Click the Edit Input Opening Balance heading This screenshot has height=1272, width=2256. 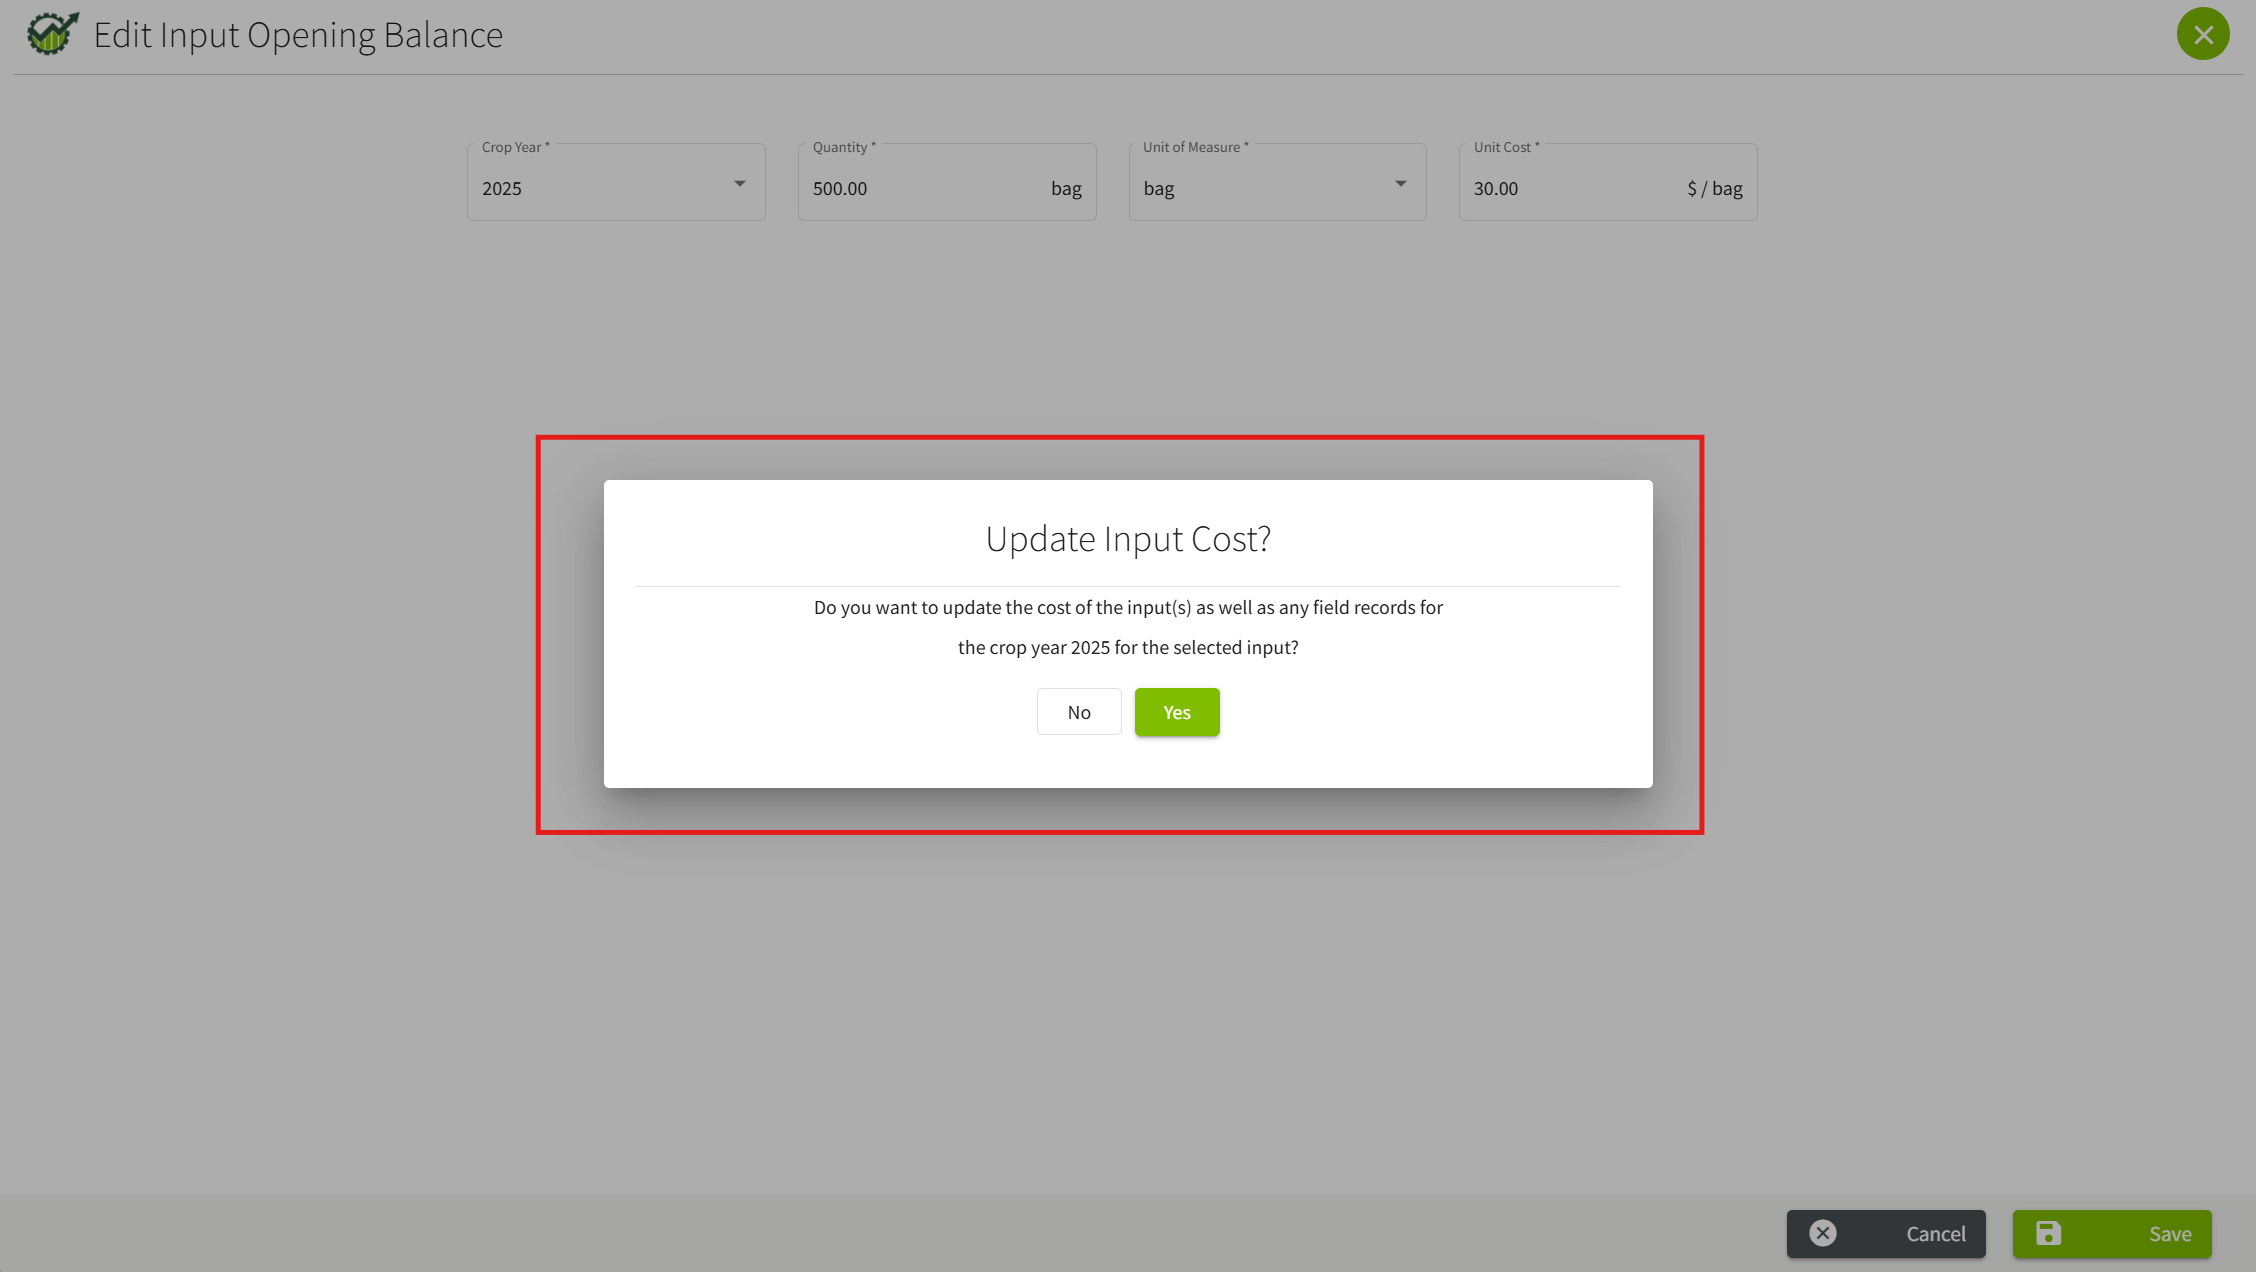[298, 35]
